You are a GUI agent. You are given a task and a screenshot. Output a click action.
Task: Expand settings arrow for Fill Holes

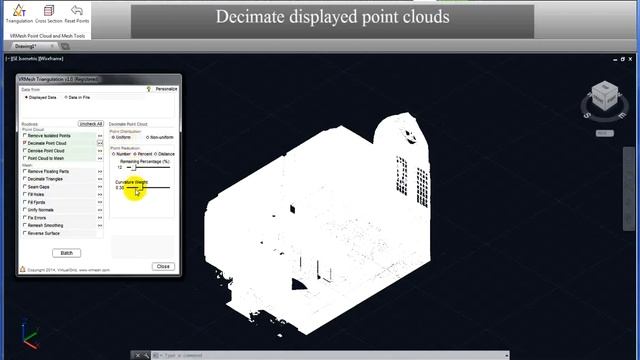(x=100, y=195)
